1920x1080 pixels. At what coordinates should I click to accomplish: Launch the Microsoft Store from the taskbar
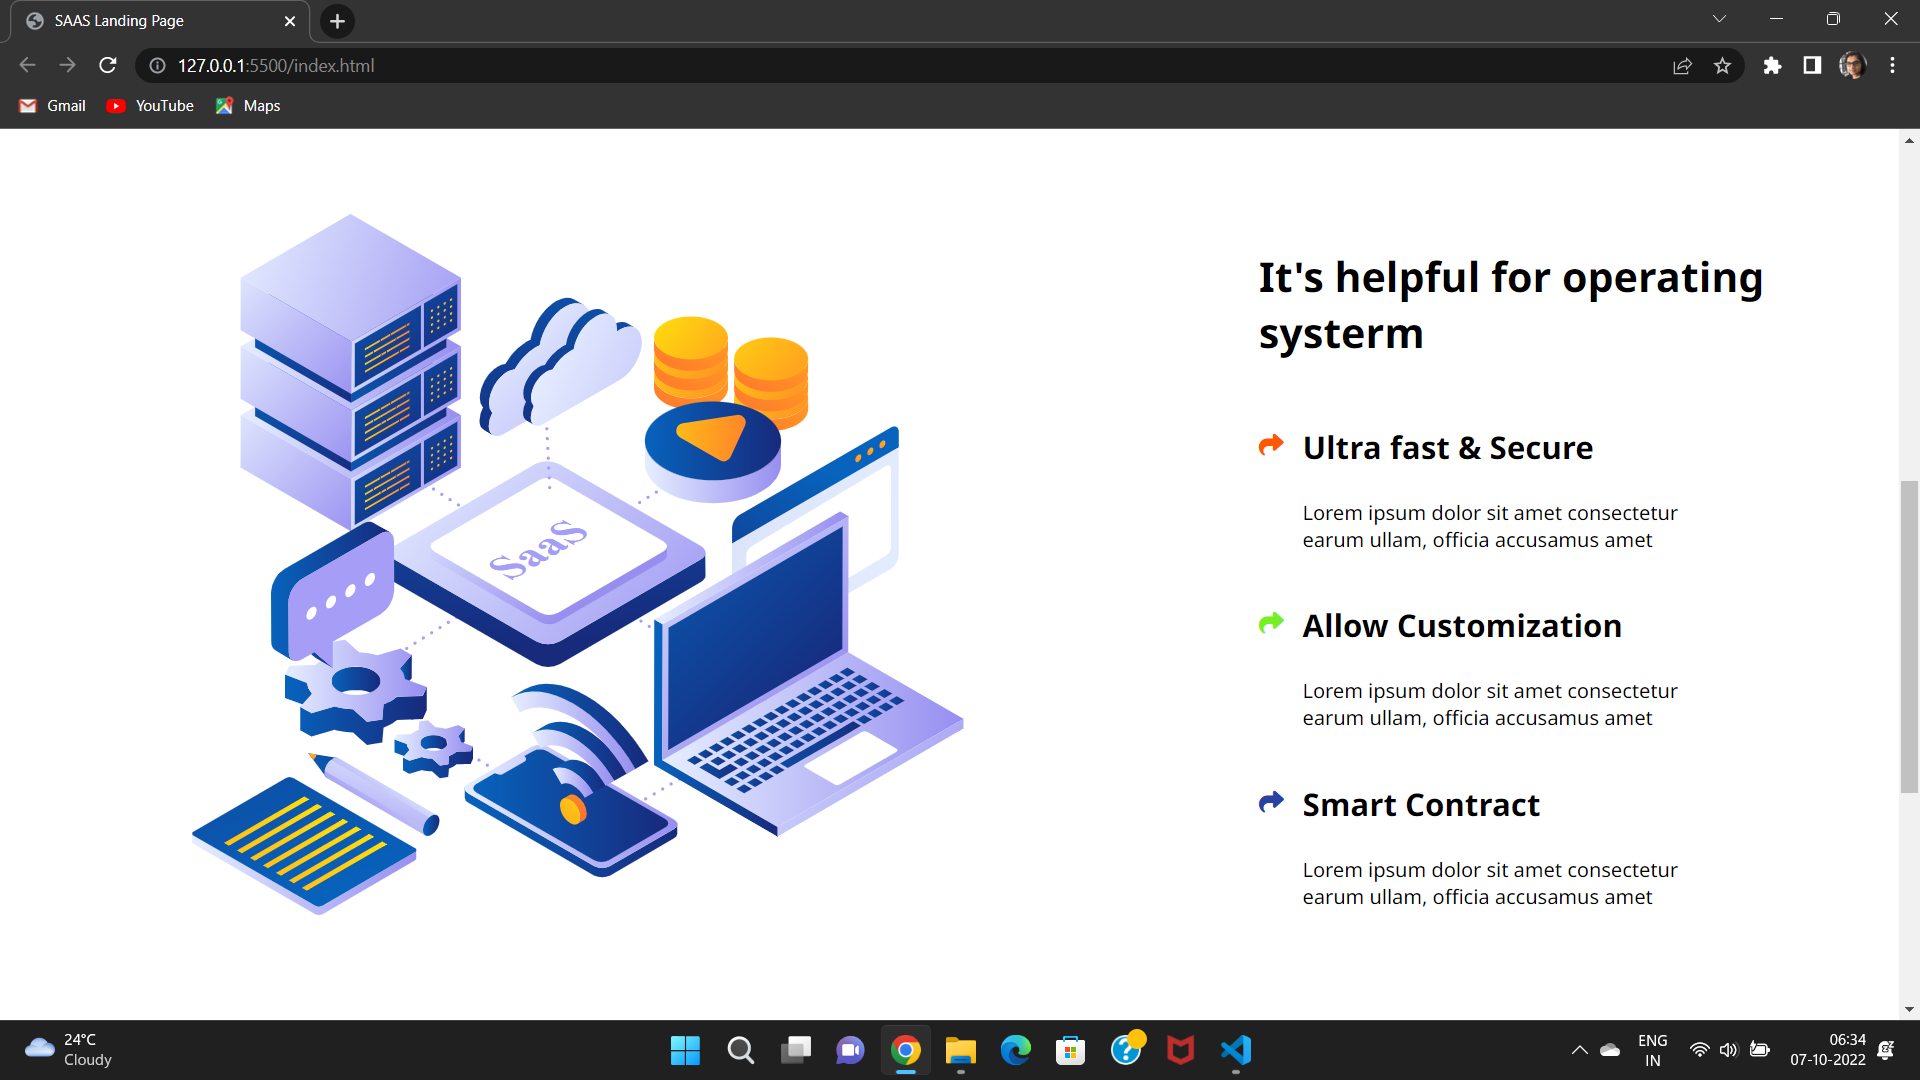coord(1069,1050)
